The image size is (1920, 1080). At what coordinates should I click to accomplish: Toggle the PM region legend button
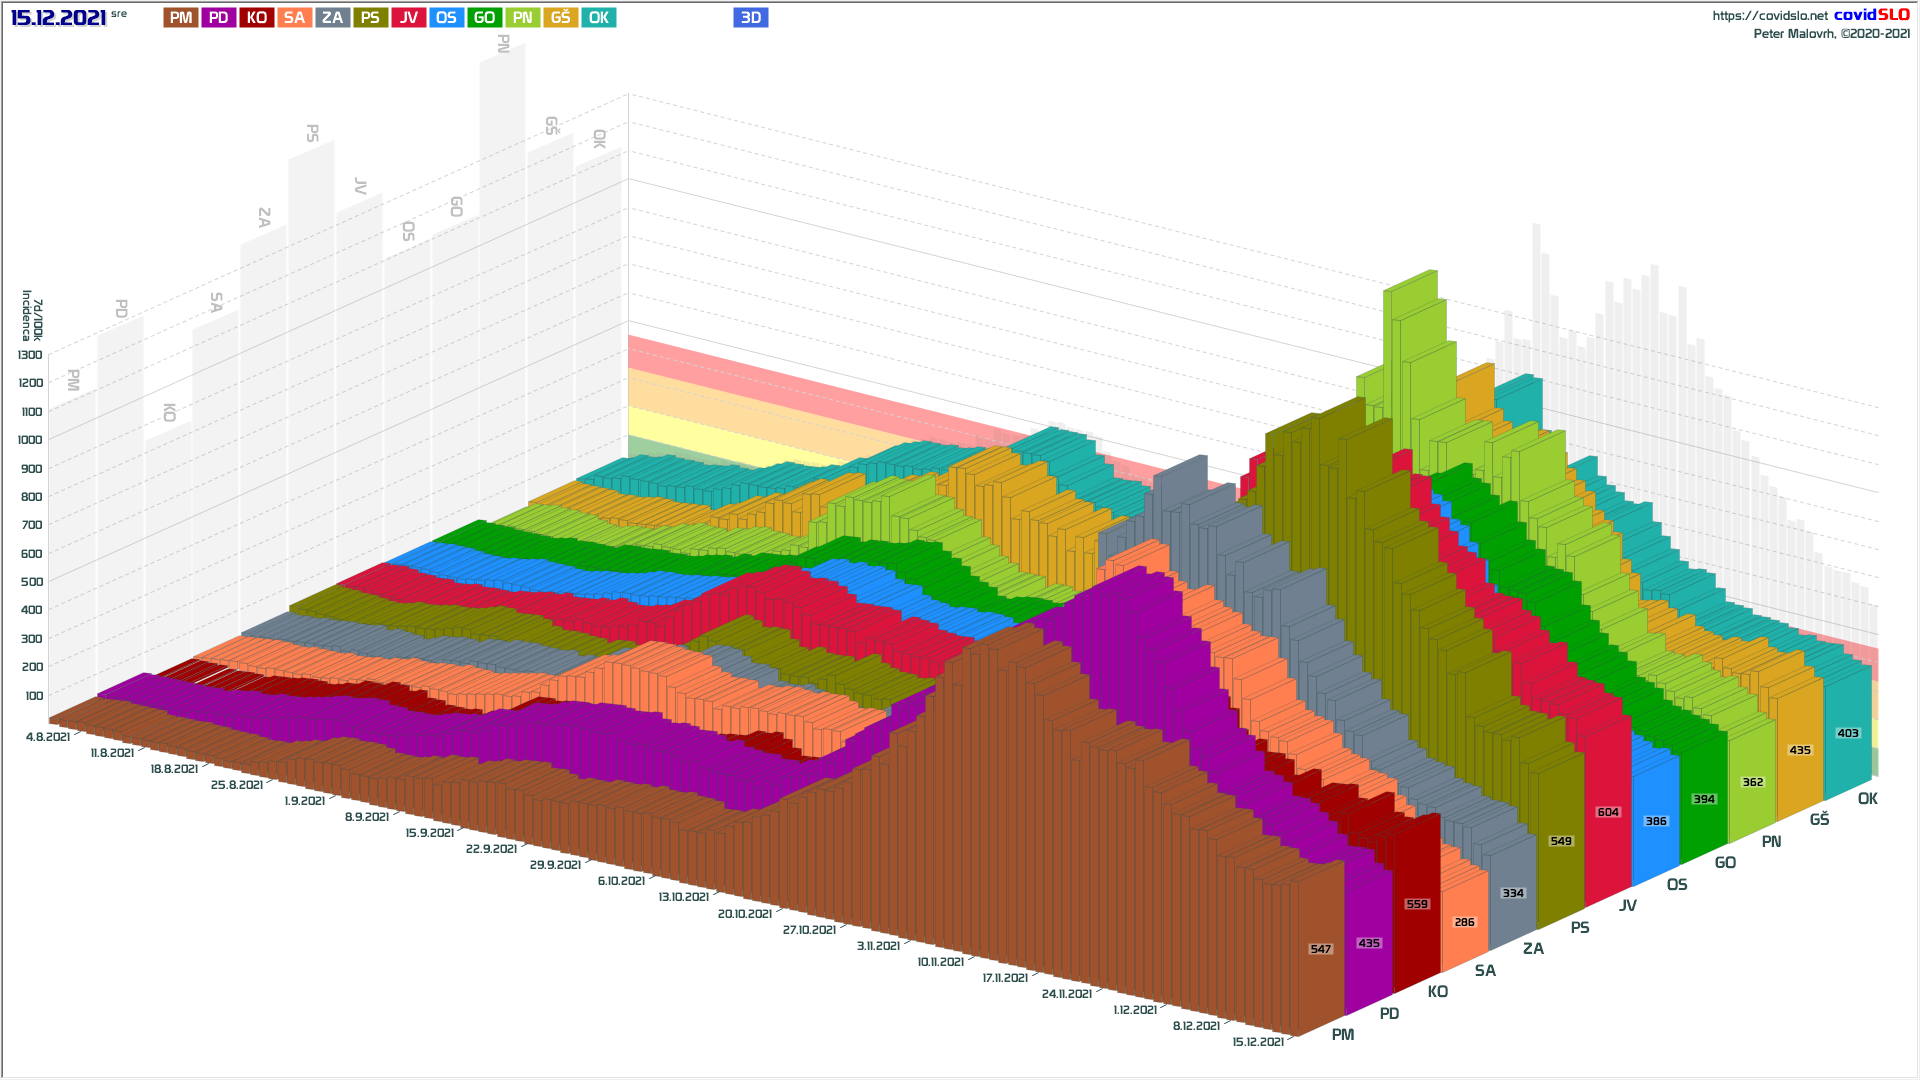click(181, 18)
